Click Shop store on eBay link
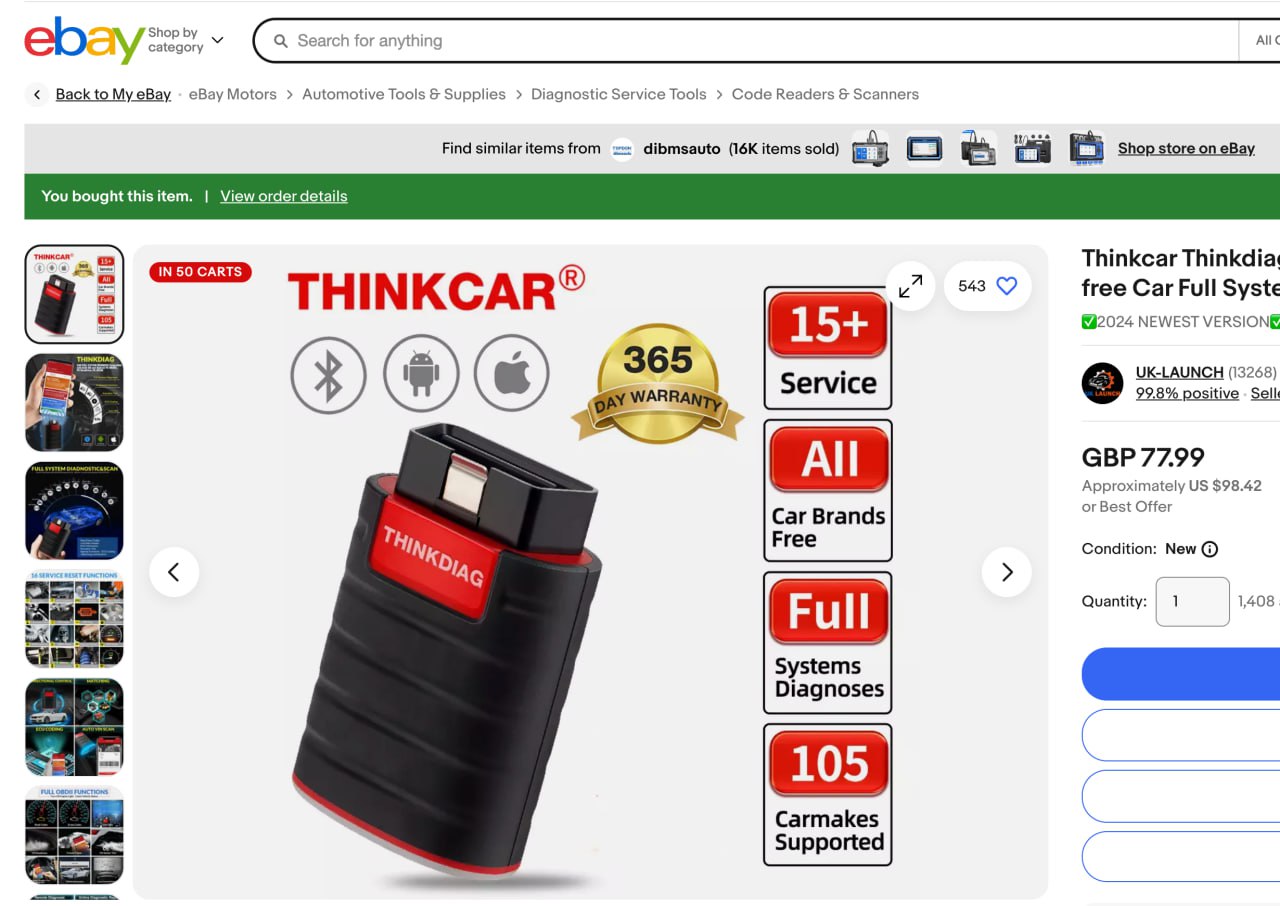The image size is (1280, 906). click(x=1186, y=149)
